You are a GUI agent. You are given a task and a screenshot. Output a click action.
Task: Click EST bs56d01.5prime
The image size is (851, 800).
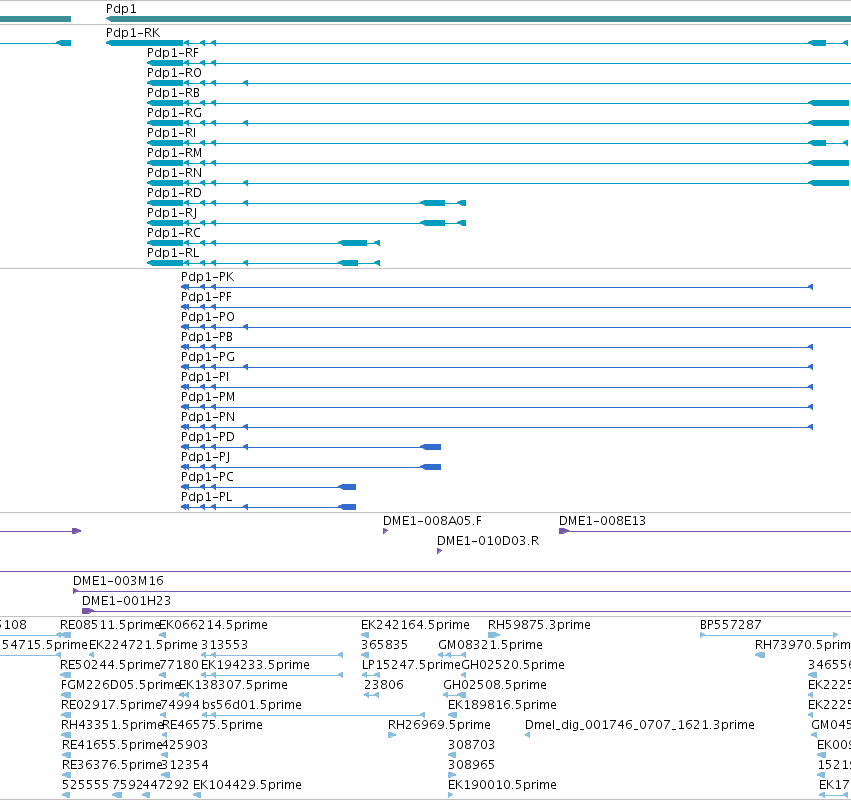tap(252, 706)
